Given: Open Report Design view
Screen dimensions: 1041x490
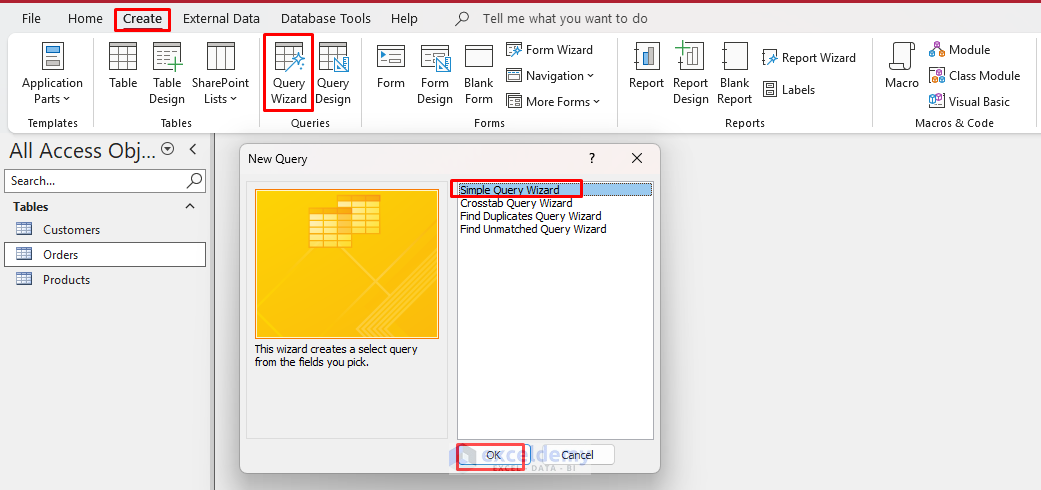Looking at the screenshot, I should pos(690,74).
